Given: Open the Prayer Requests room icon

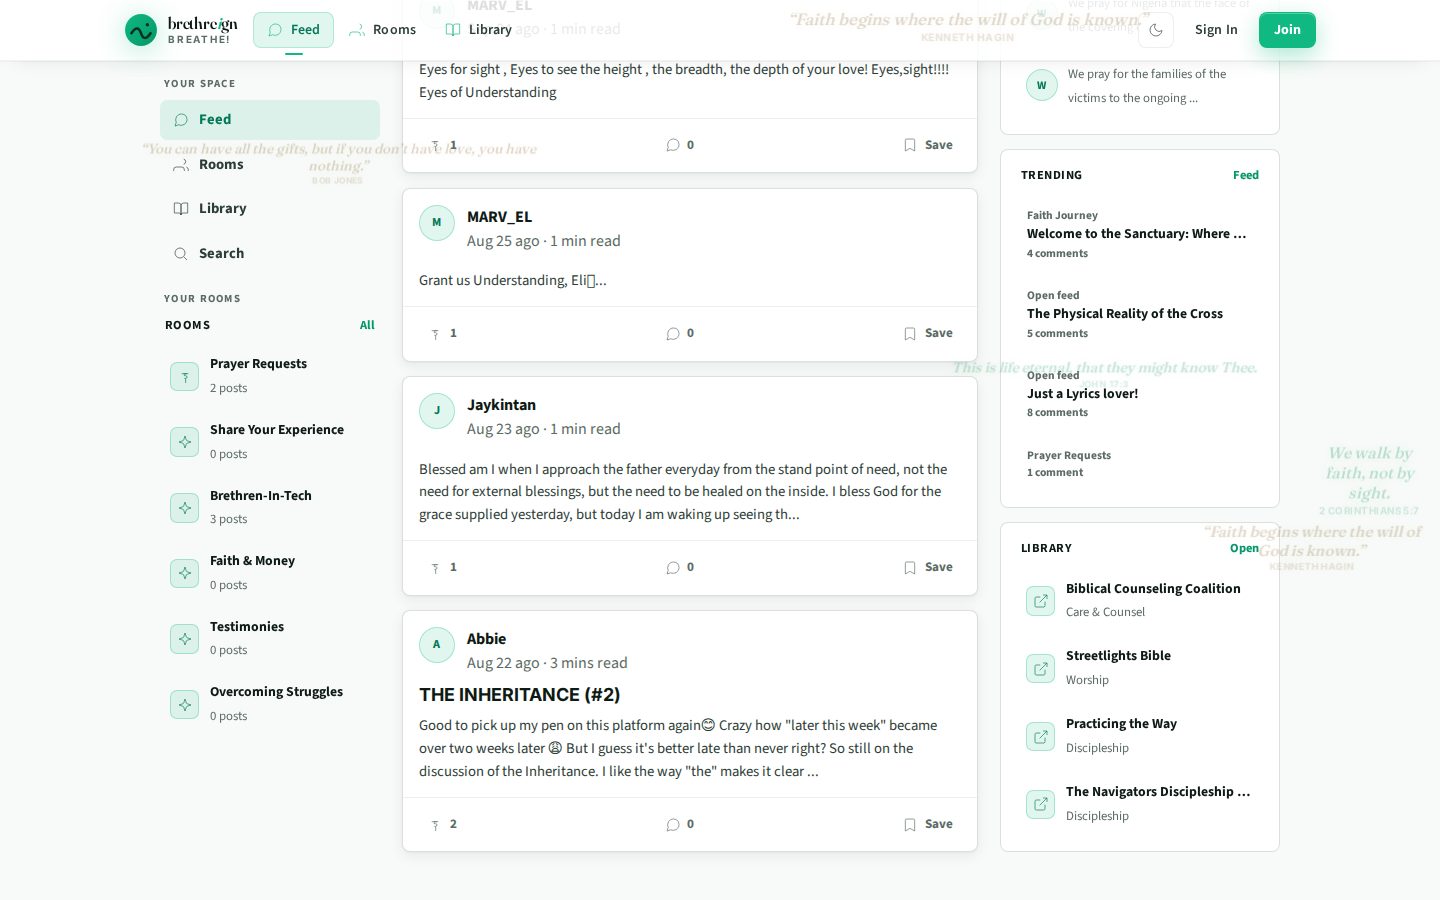Looking at the screenshot, I should point(185,377).
